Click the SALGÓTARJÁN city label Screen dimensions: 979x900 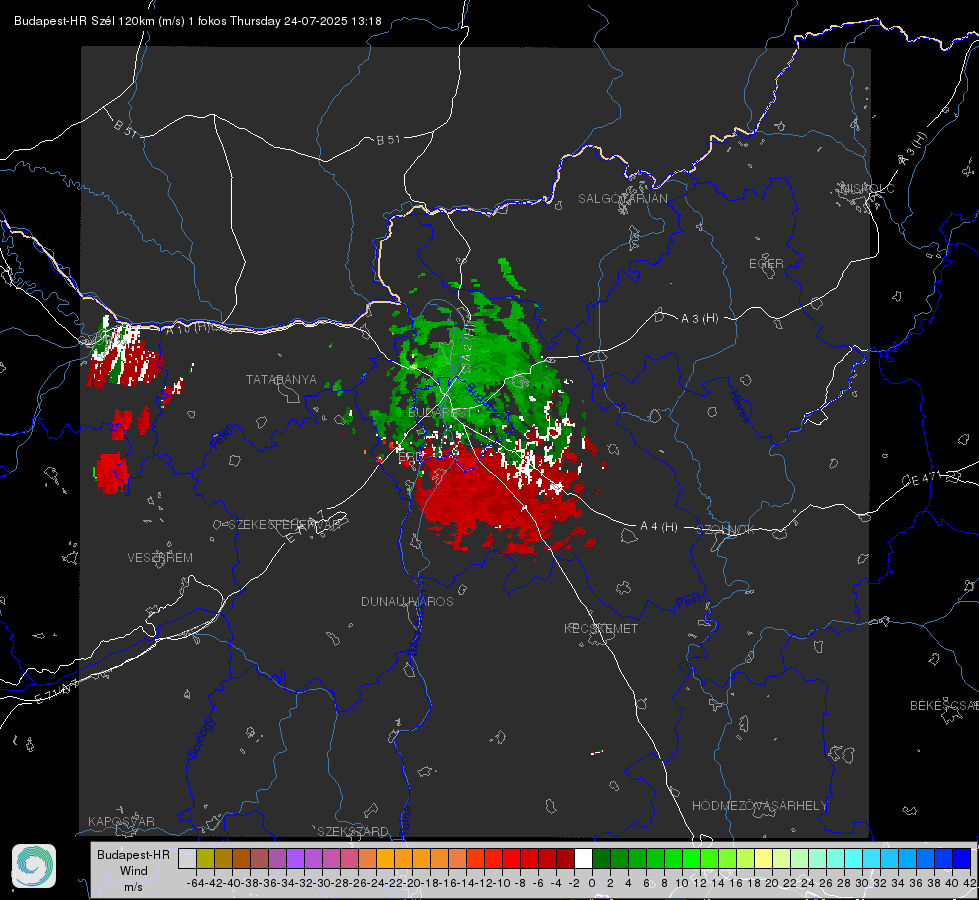[x=622, y=199]
